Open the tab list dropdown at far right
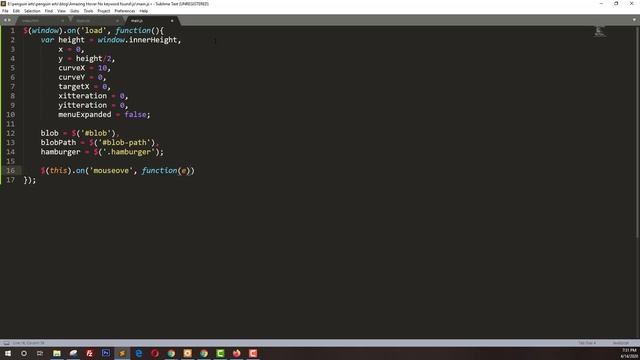This screenshot has width=640, height=360. pyautogui.click(x=634, y=20)
